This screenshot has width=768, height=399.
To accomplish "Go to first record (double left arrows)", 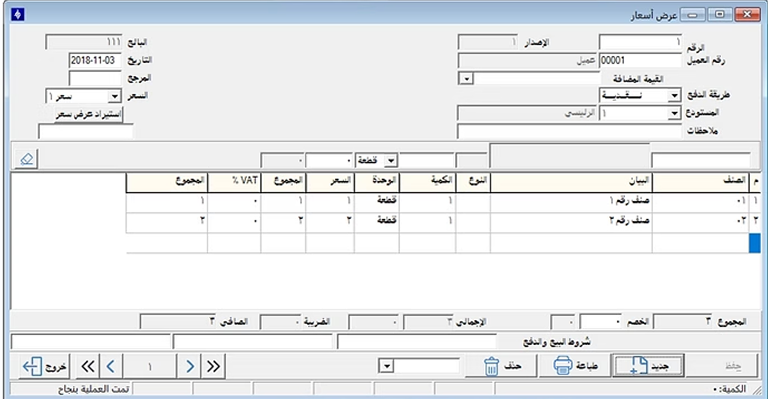I will pyautogui.click(x=88, y=366).
